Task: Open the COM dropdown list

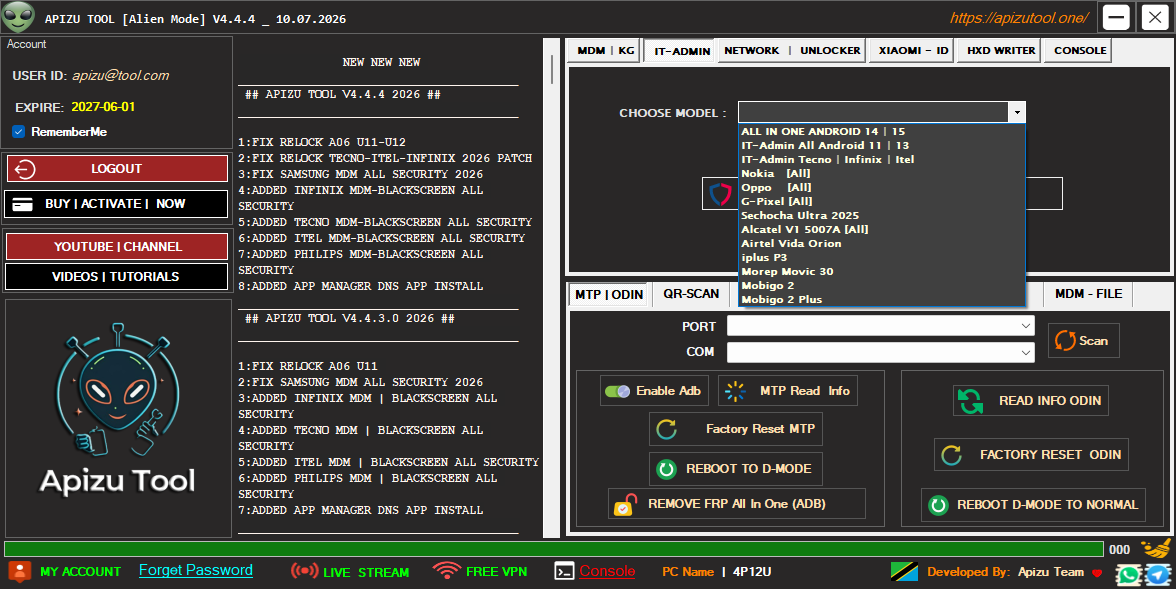Action: pyautogui.click(x=880, y=352)
